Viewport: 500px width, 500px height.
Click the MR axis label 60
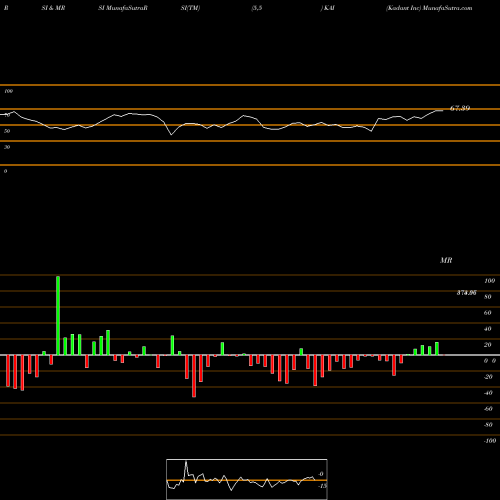[488, 313]
